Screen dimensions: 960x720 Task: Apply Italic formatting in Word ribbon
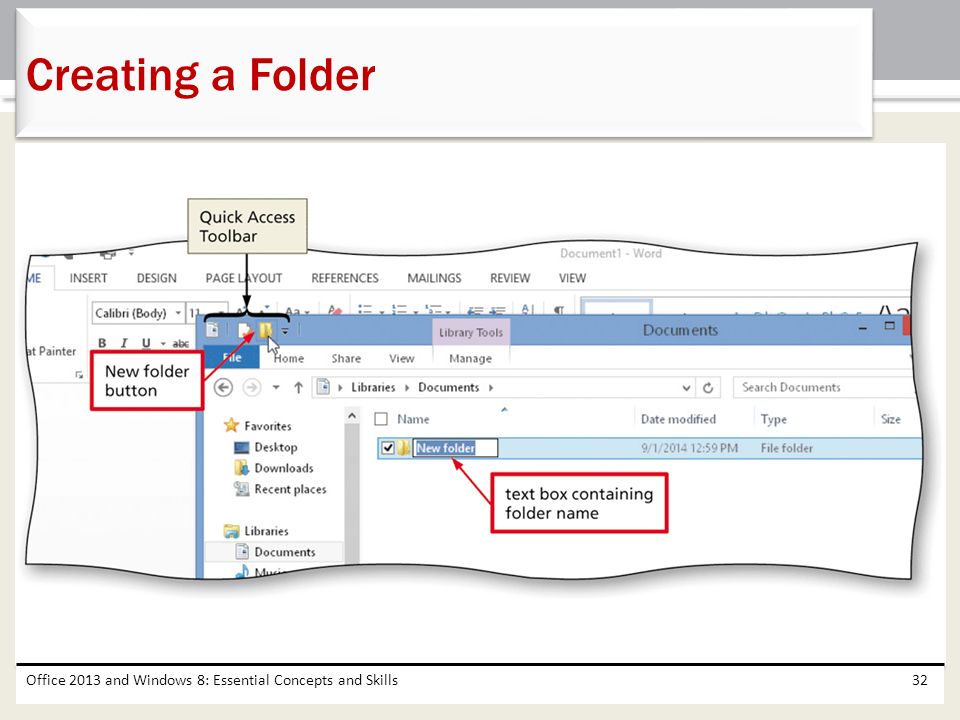[124, 343]
